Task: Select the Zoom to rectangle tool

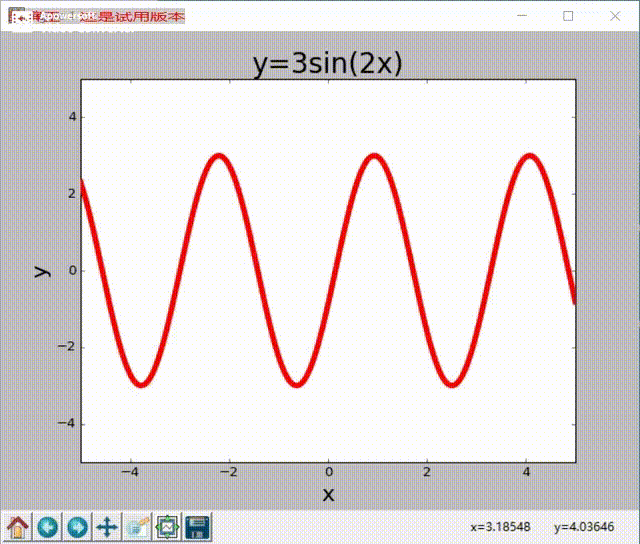Action: (x=137, y=526)
